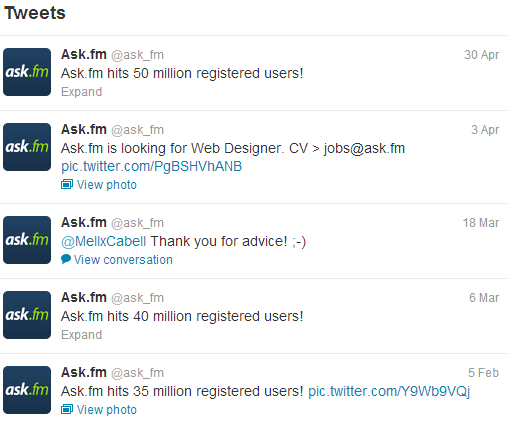Click photo icon under 35 million tweet
This screenshot has width=507, height=422.
click(x=67, y=409)
